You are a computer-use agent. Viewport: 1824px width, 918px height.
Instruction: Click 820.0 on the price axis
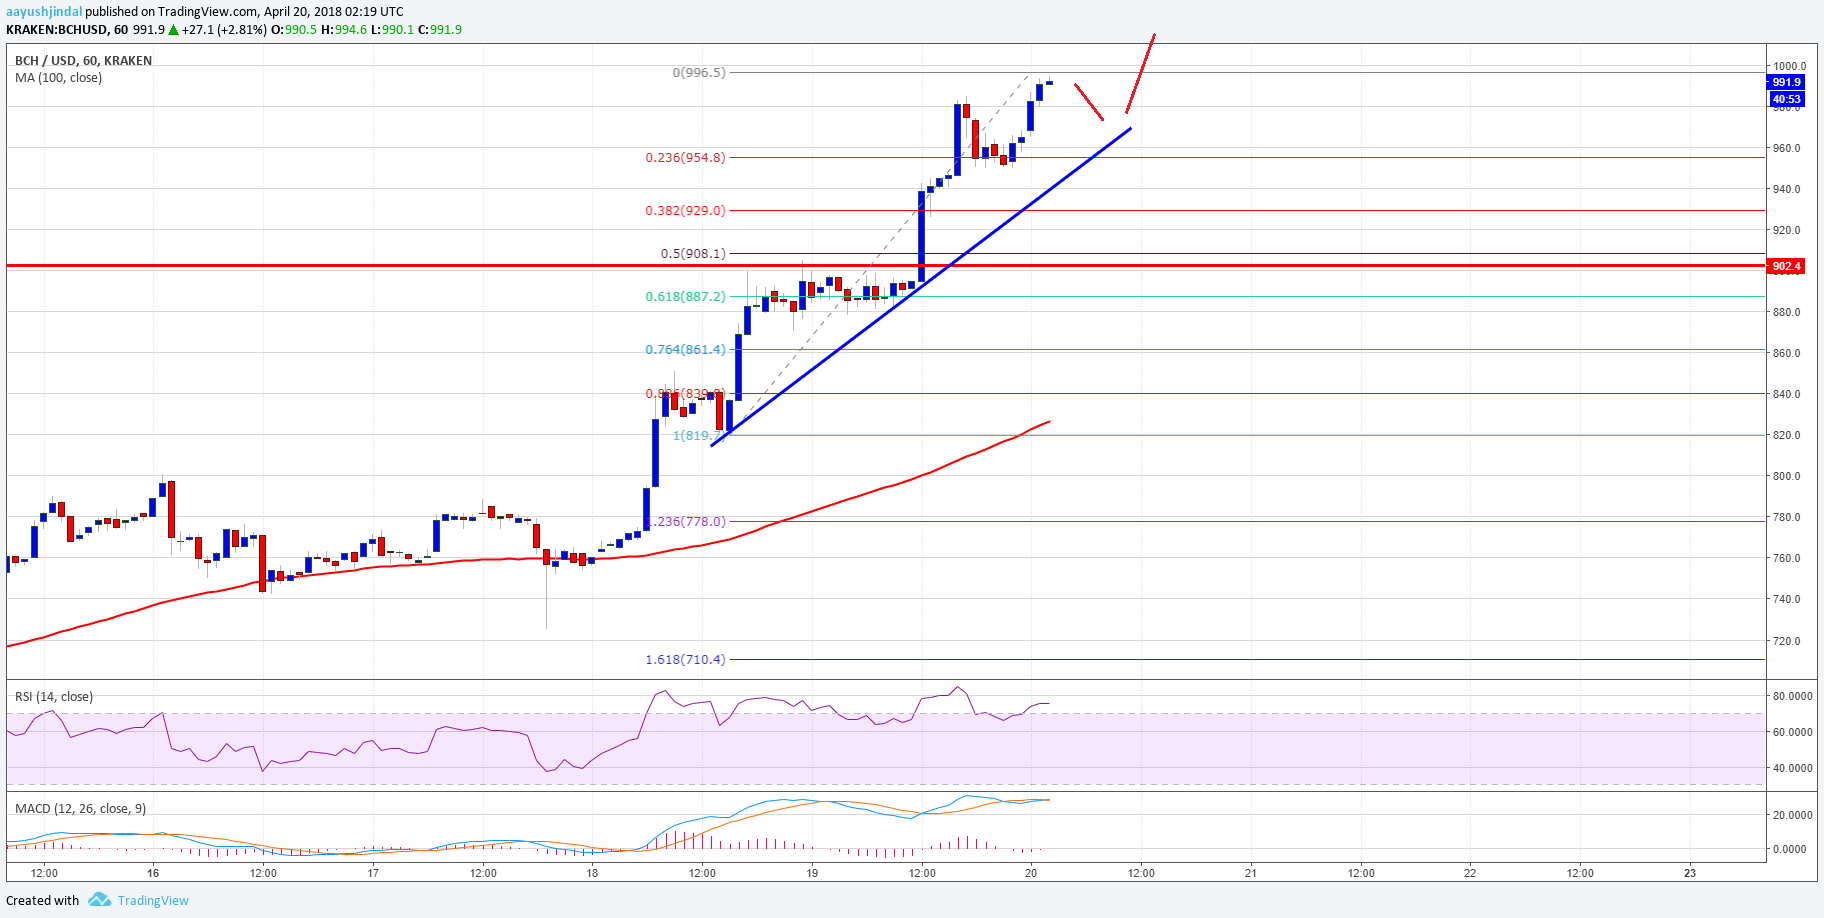(x=1786, y=435)
